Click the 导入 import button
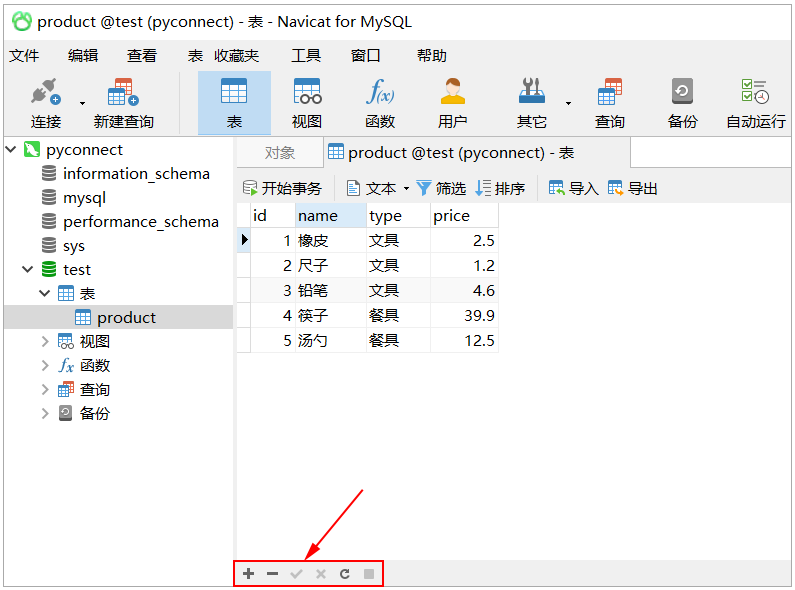The image size is (795, 590). 573,189
